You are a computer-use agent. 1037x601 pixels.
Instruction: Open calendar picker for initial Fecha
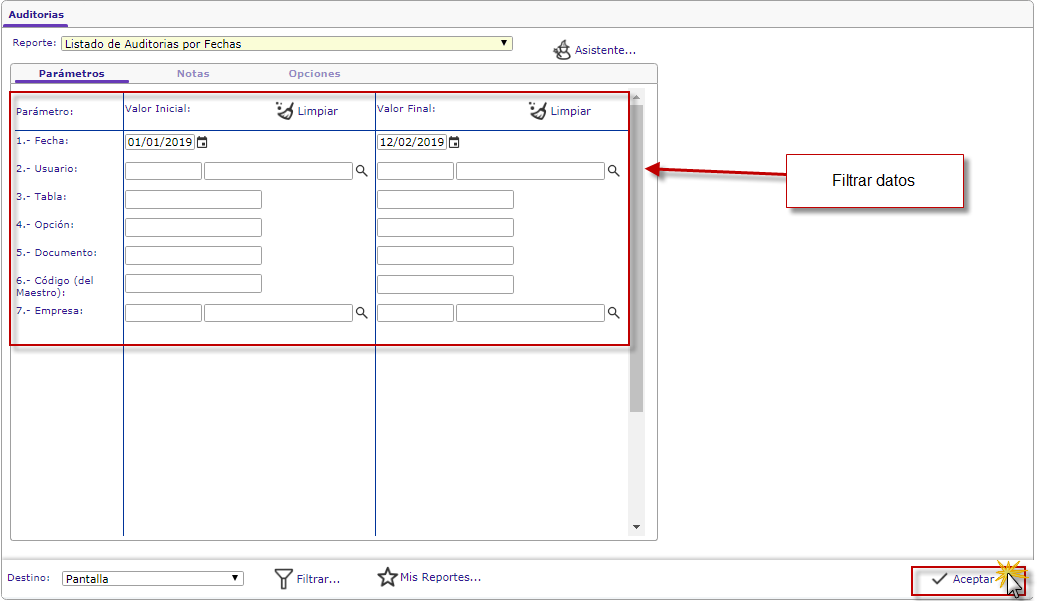202,142
